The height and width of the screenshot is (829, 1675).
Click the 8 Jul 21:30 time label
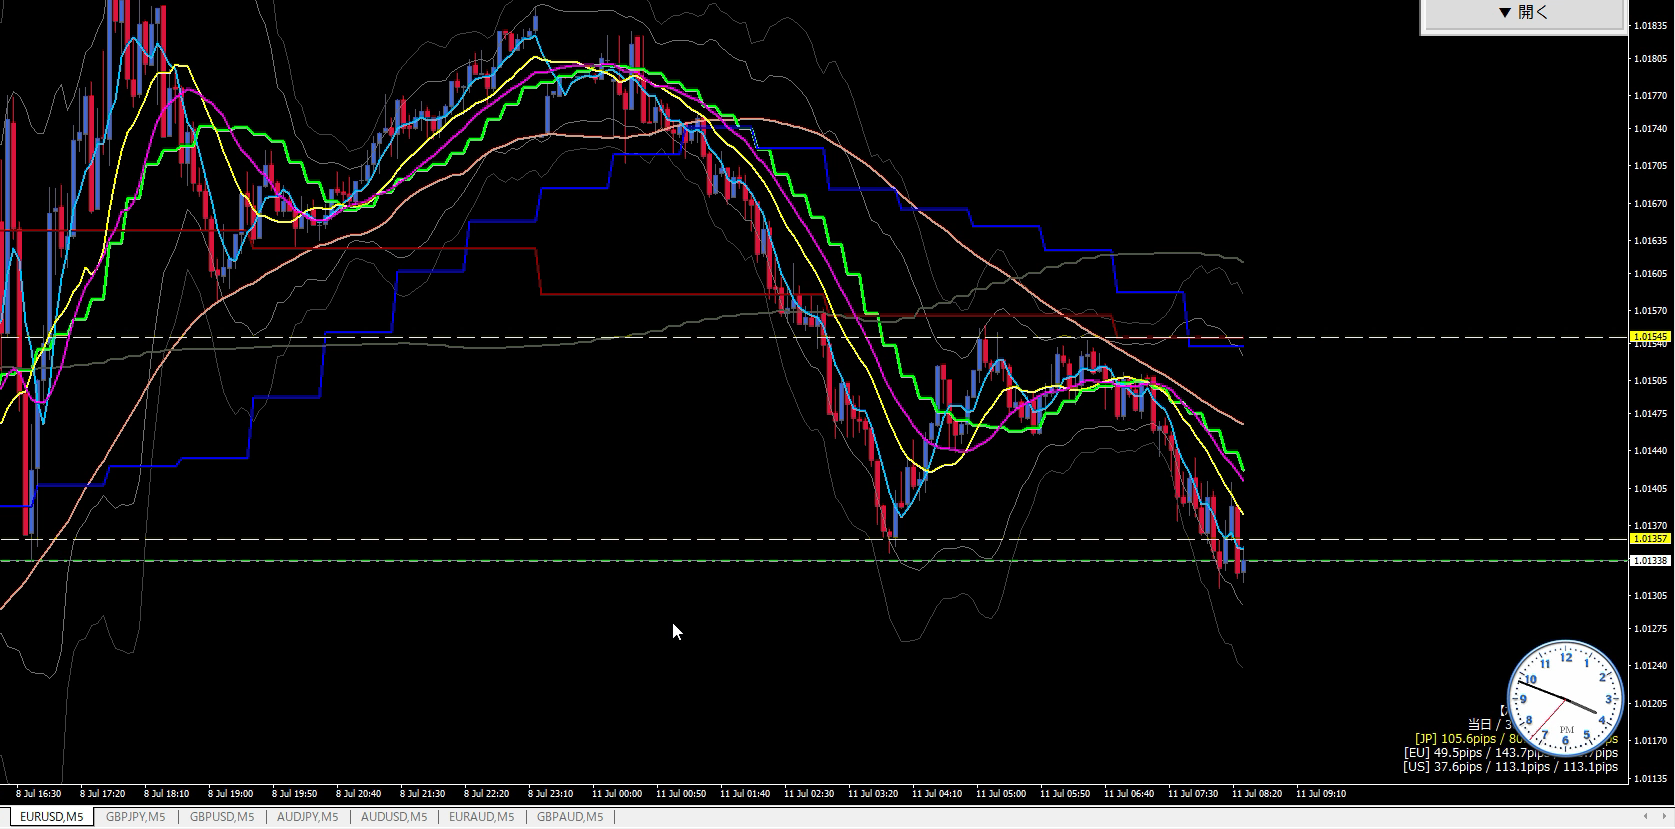point(422,794)
